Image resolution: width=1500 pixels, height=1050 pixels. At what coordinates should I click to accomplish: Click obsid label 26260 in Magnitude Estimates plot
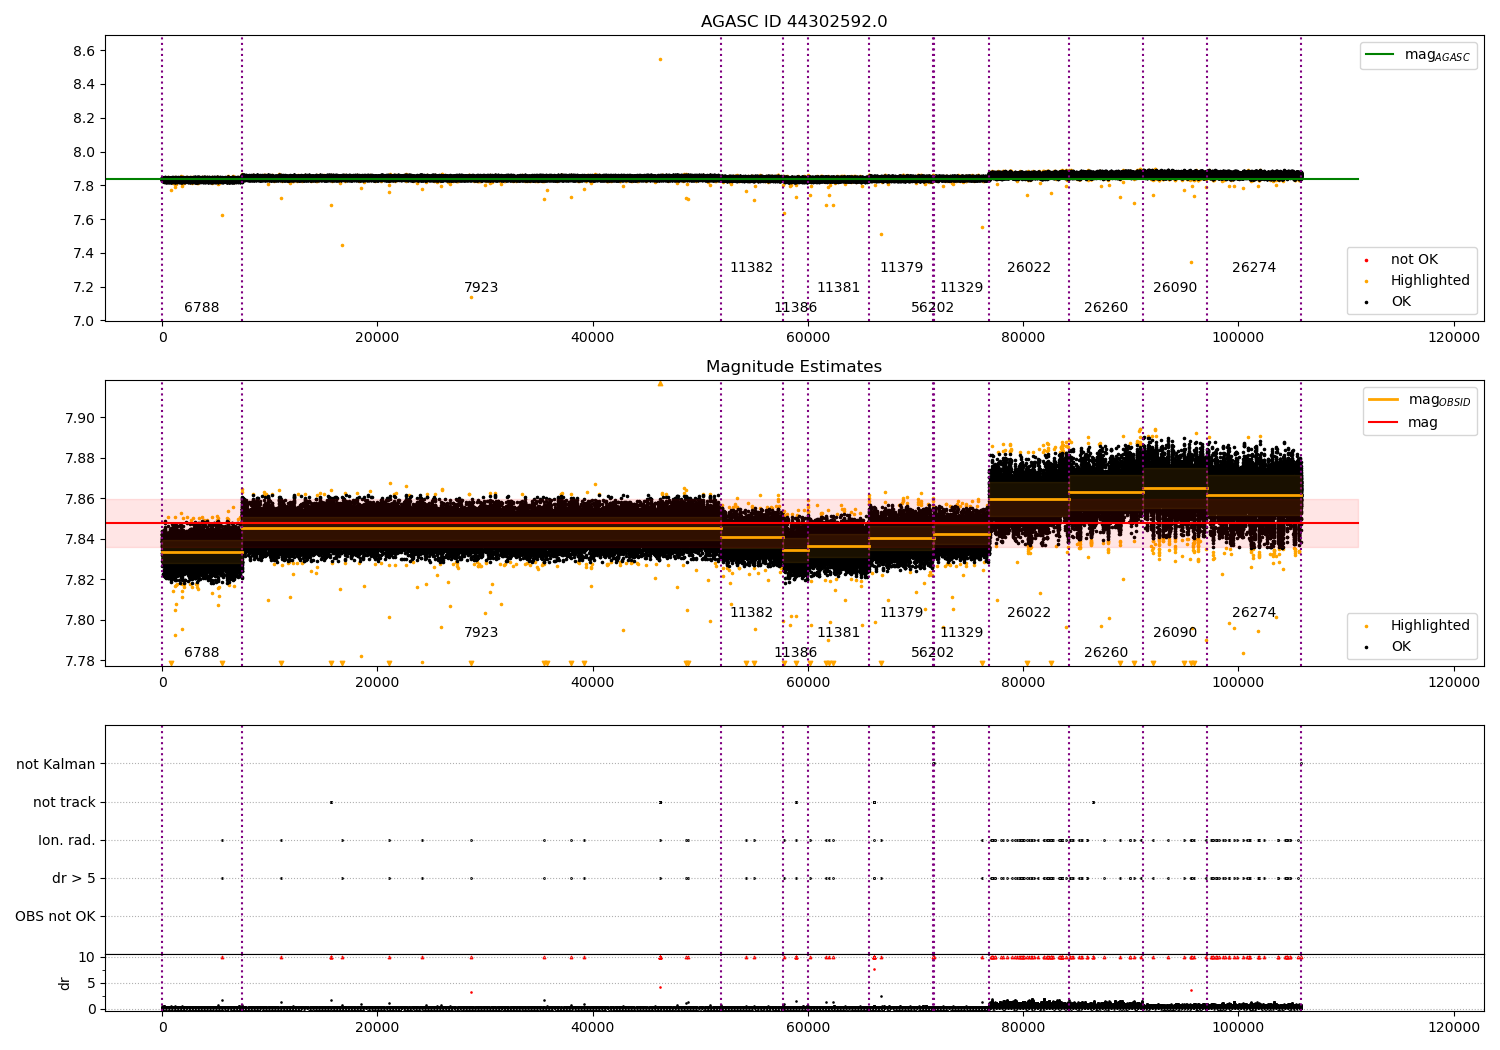(x=1106, y=652)
